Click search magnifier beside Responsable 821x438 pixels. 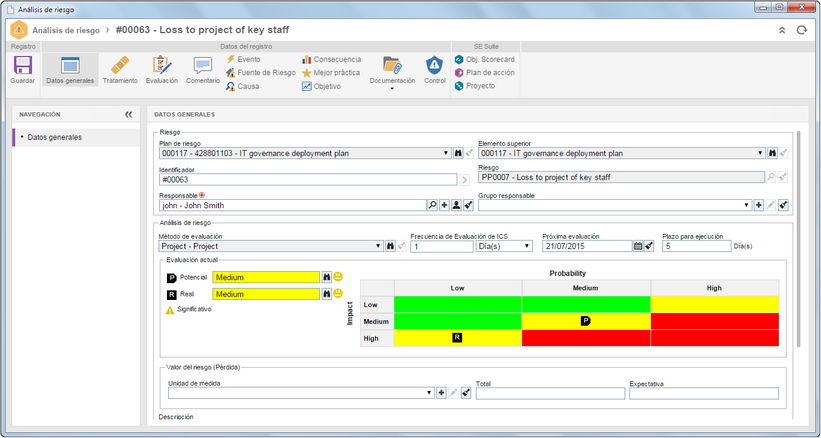[432, 206]
